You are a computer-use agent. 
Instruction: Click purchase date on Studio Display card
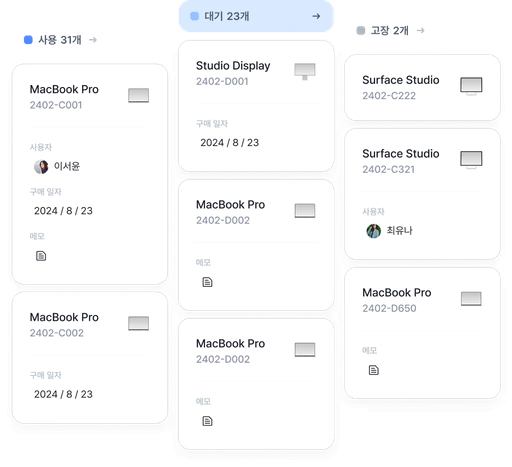click(230, 143)
